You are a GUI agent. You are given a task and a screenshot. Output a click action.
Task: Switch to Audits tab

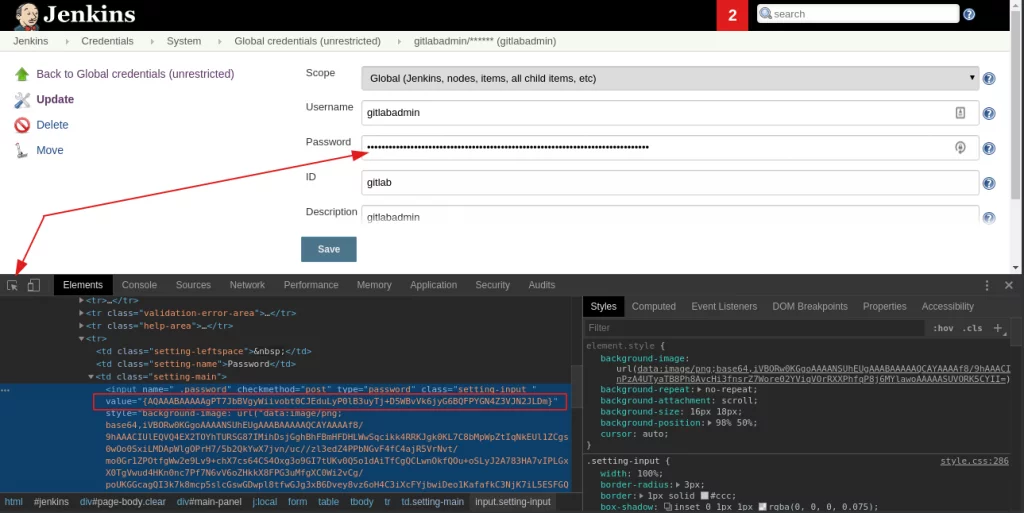click(x=542, y=285)
